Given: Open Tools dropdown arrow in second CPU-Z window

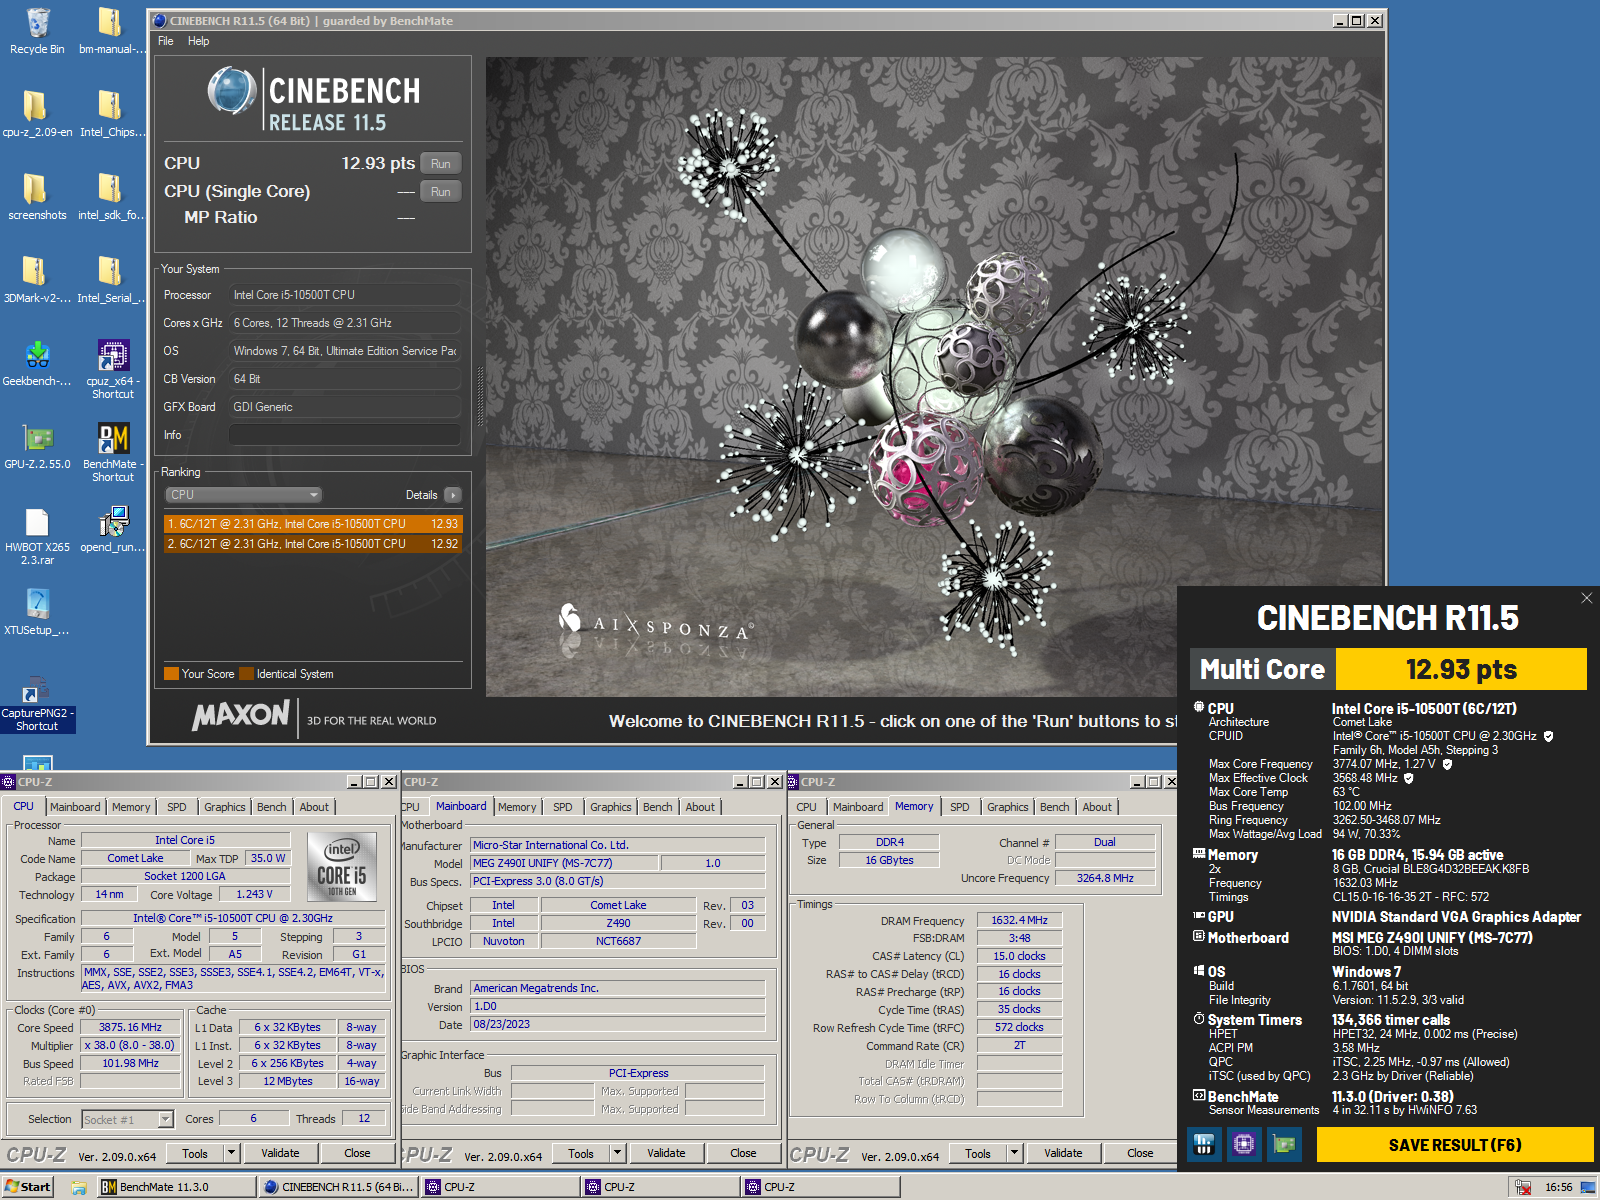Looking at the screenshot, I should pos(618,1153).
